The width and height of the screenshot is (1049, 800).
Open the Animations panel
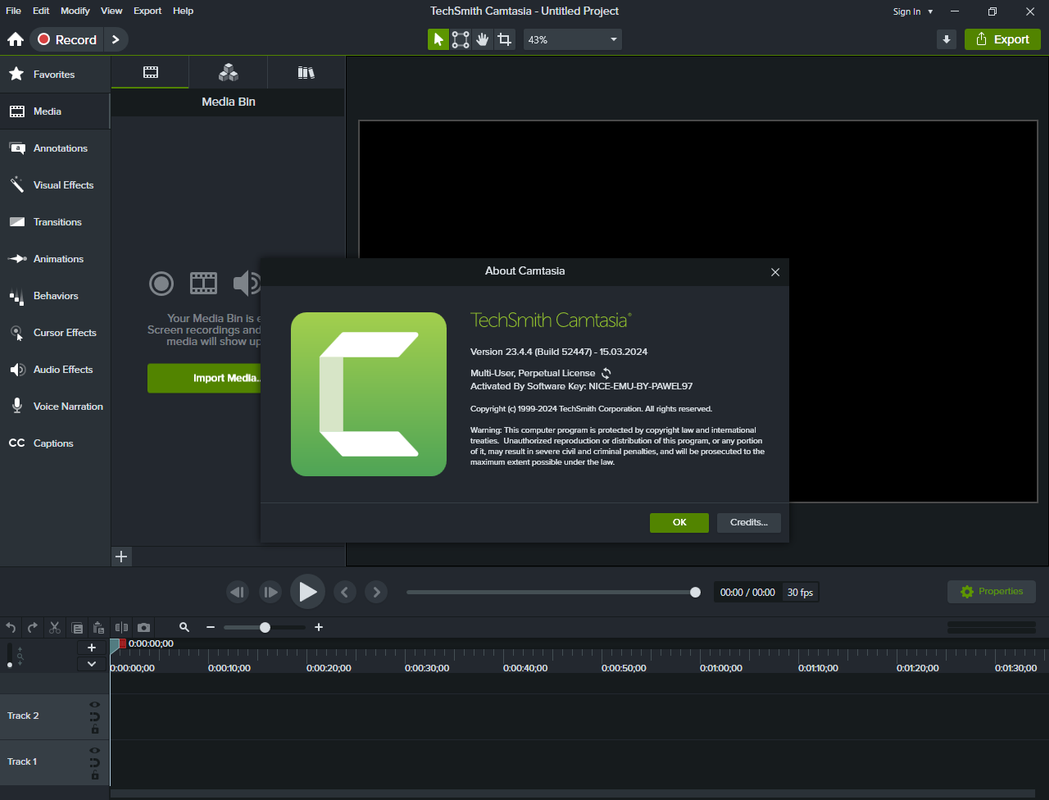click(55, 258)
